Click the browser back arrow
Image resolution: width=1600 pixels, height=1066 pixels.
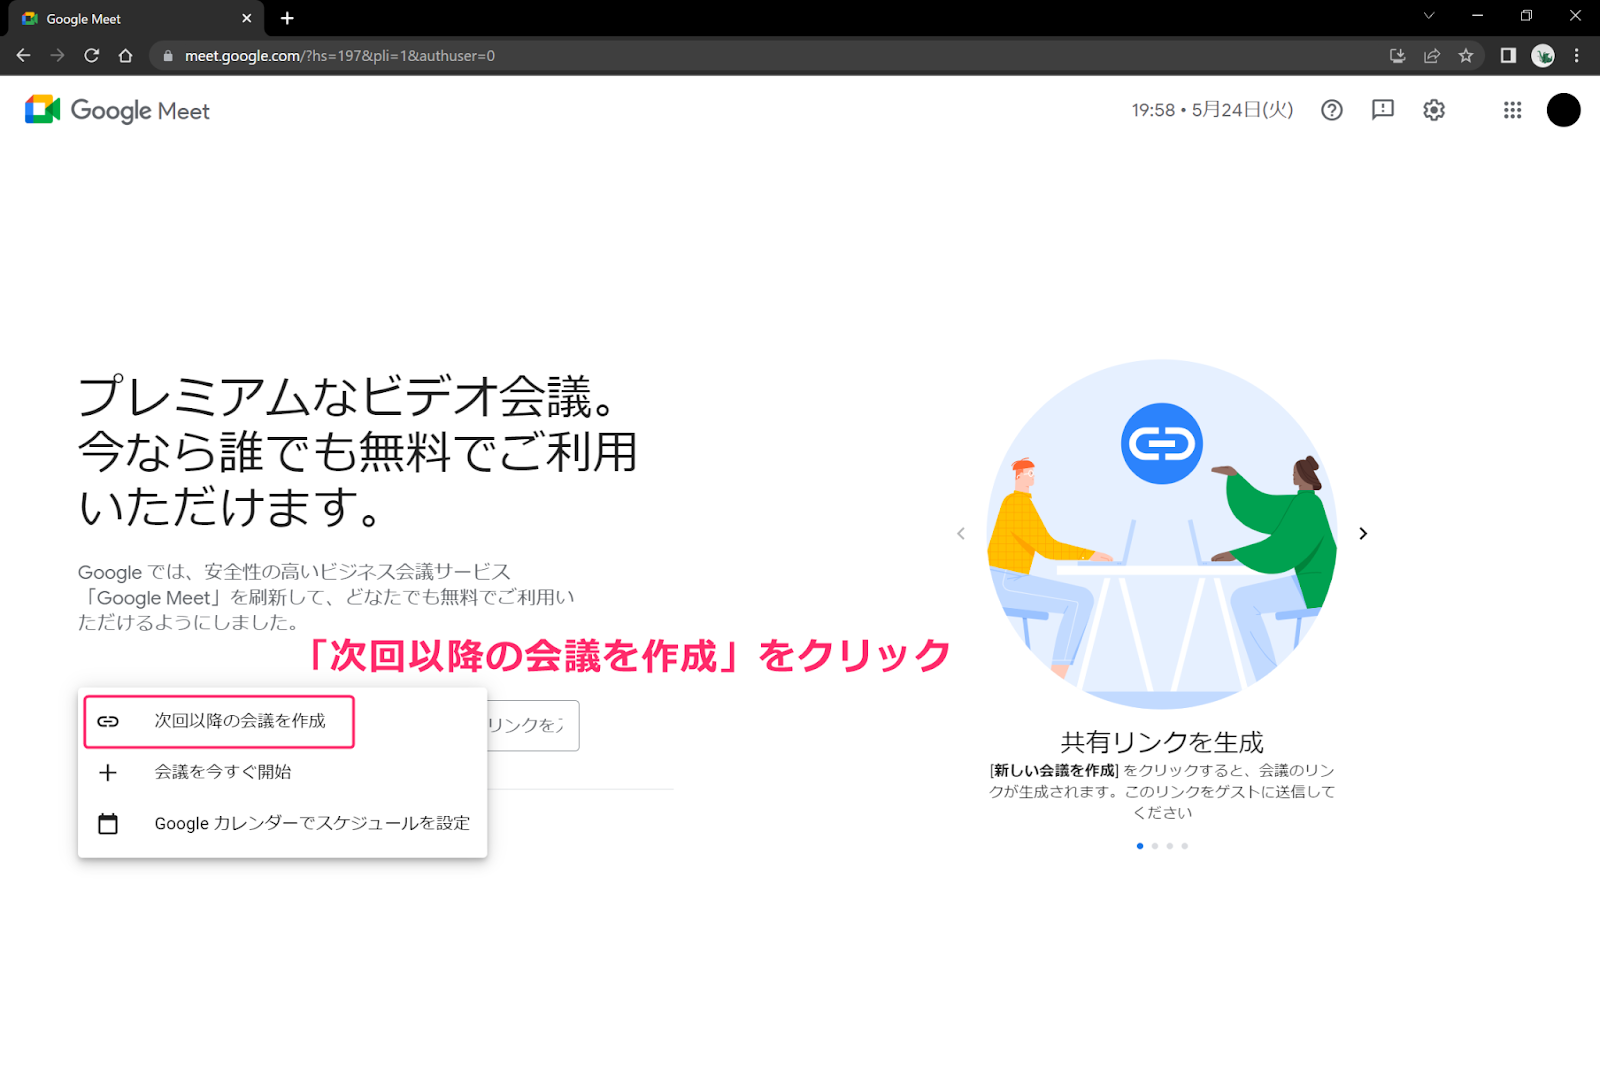[x=24, y=56]
